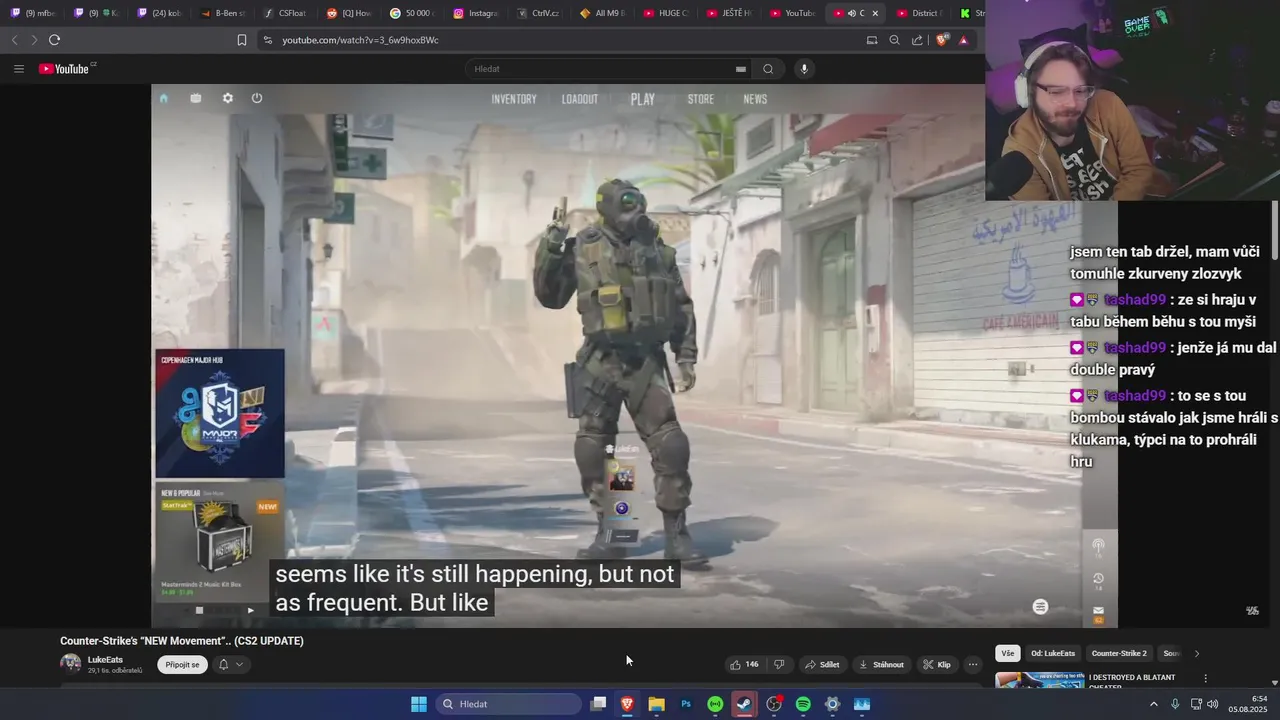The width and height of the screenshot is (1280, 720).
Task: Open the YouTube hamburger guide menu
Action: click(18, 69)
